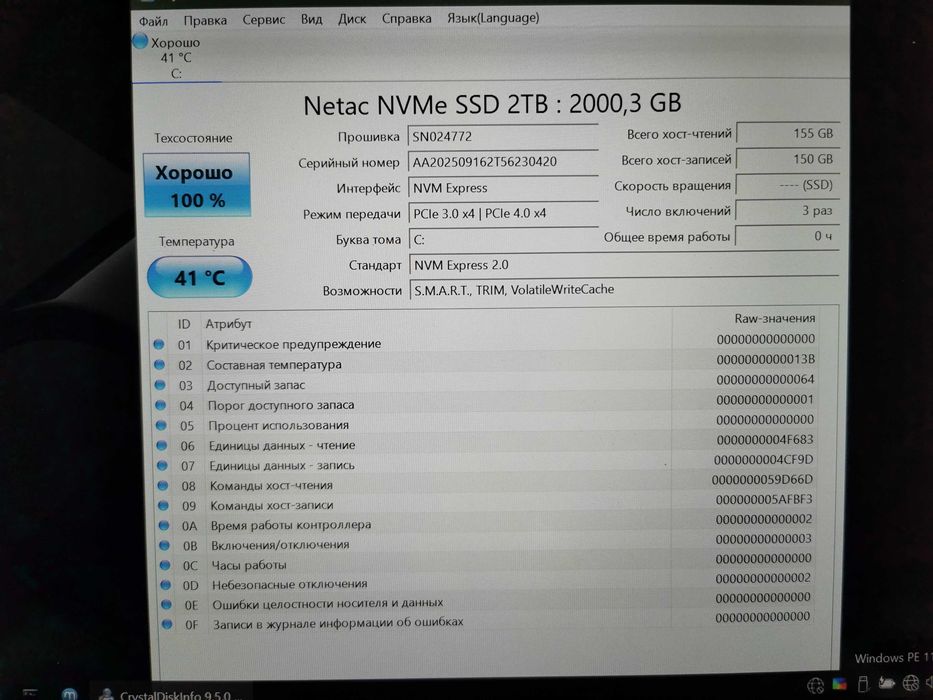
Task: Click the Температура label
Action: point(196,242)
